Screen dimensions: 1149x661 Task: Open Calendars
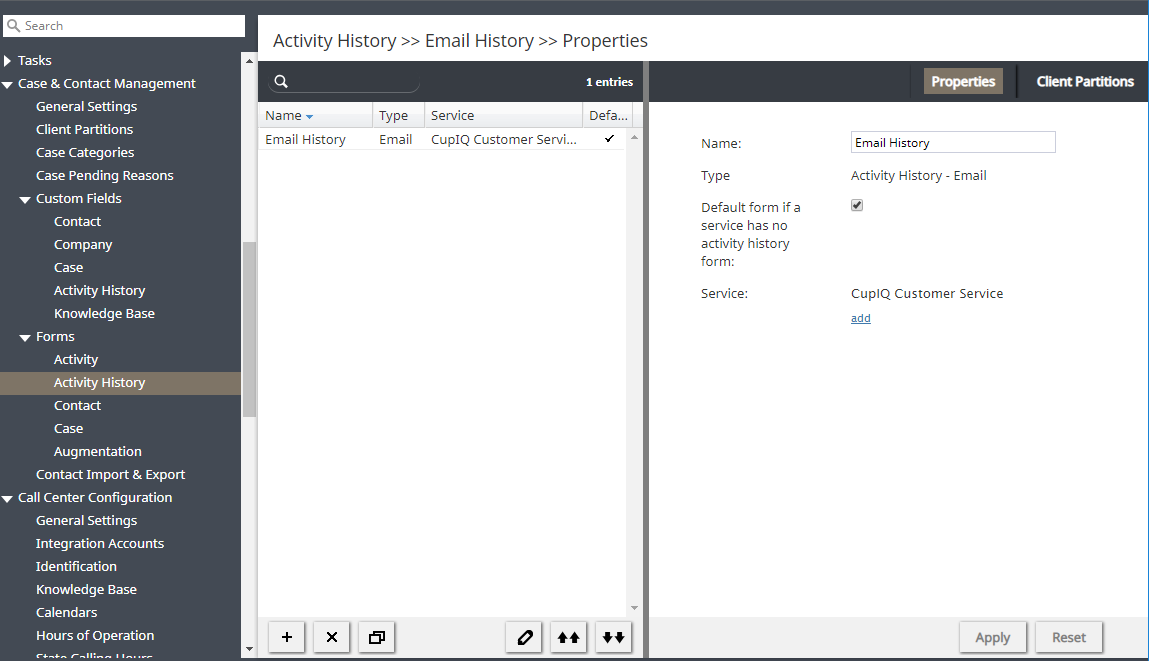pyautogui.click(x=67, y=613)
